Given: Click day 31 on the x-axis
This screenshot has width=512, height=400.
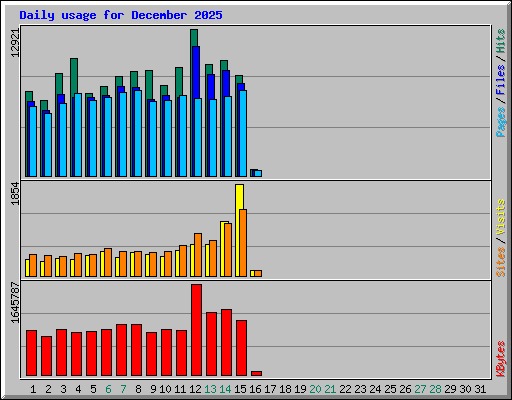Looking at the screenshot, I should click(480, 389).
